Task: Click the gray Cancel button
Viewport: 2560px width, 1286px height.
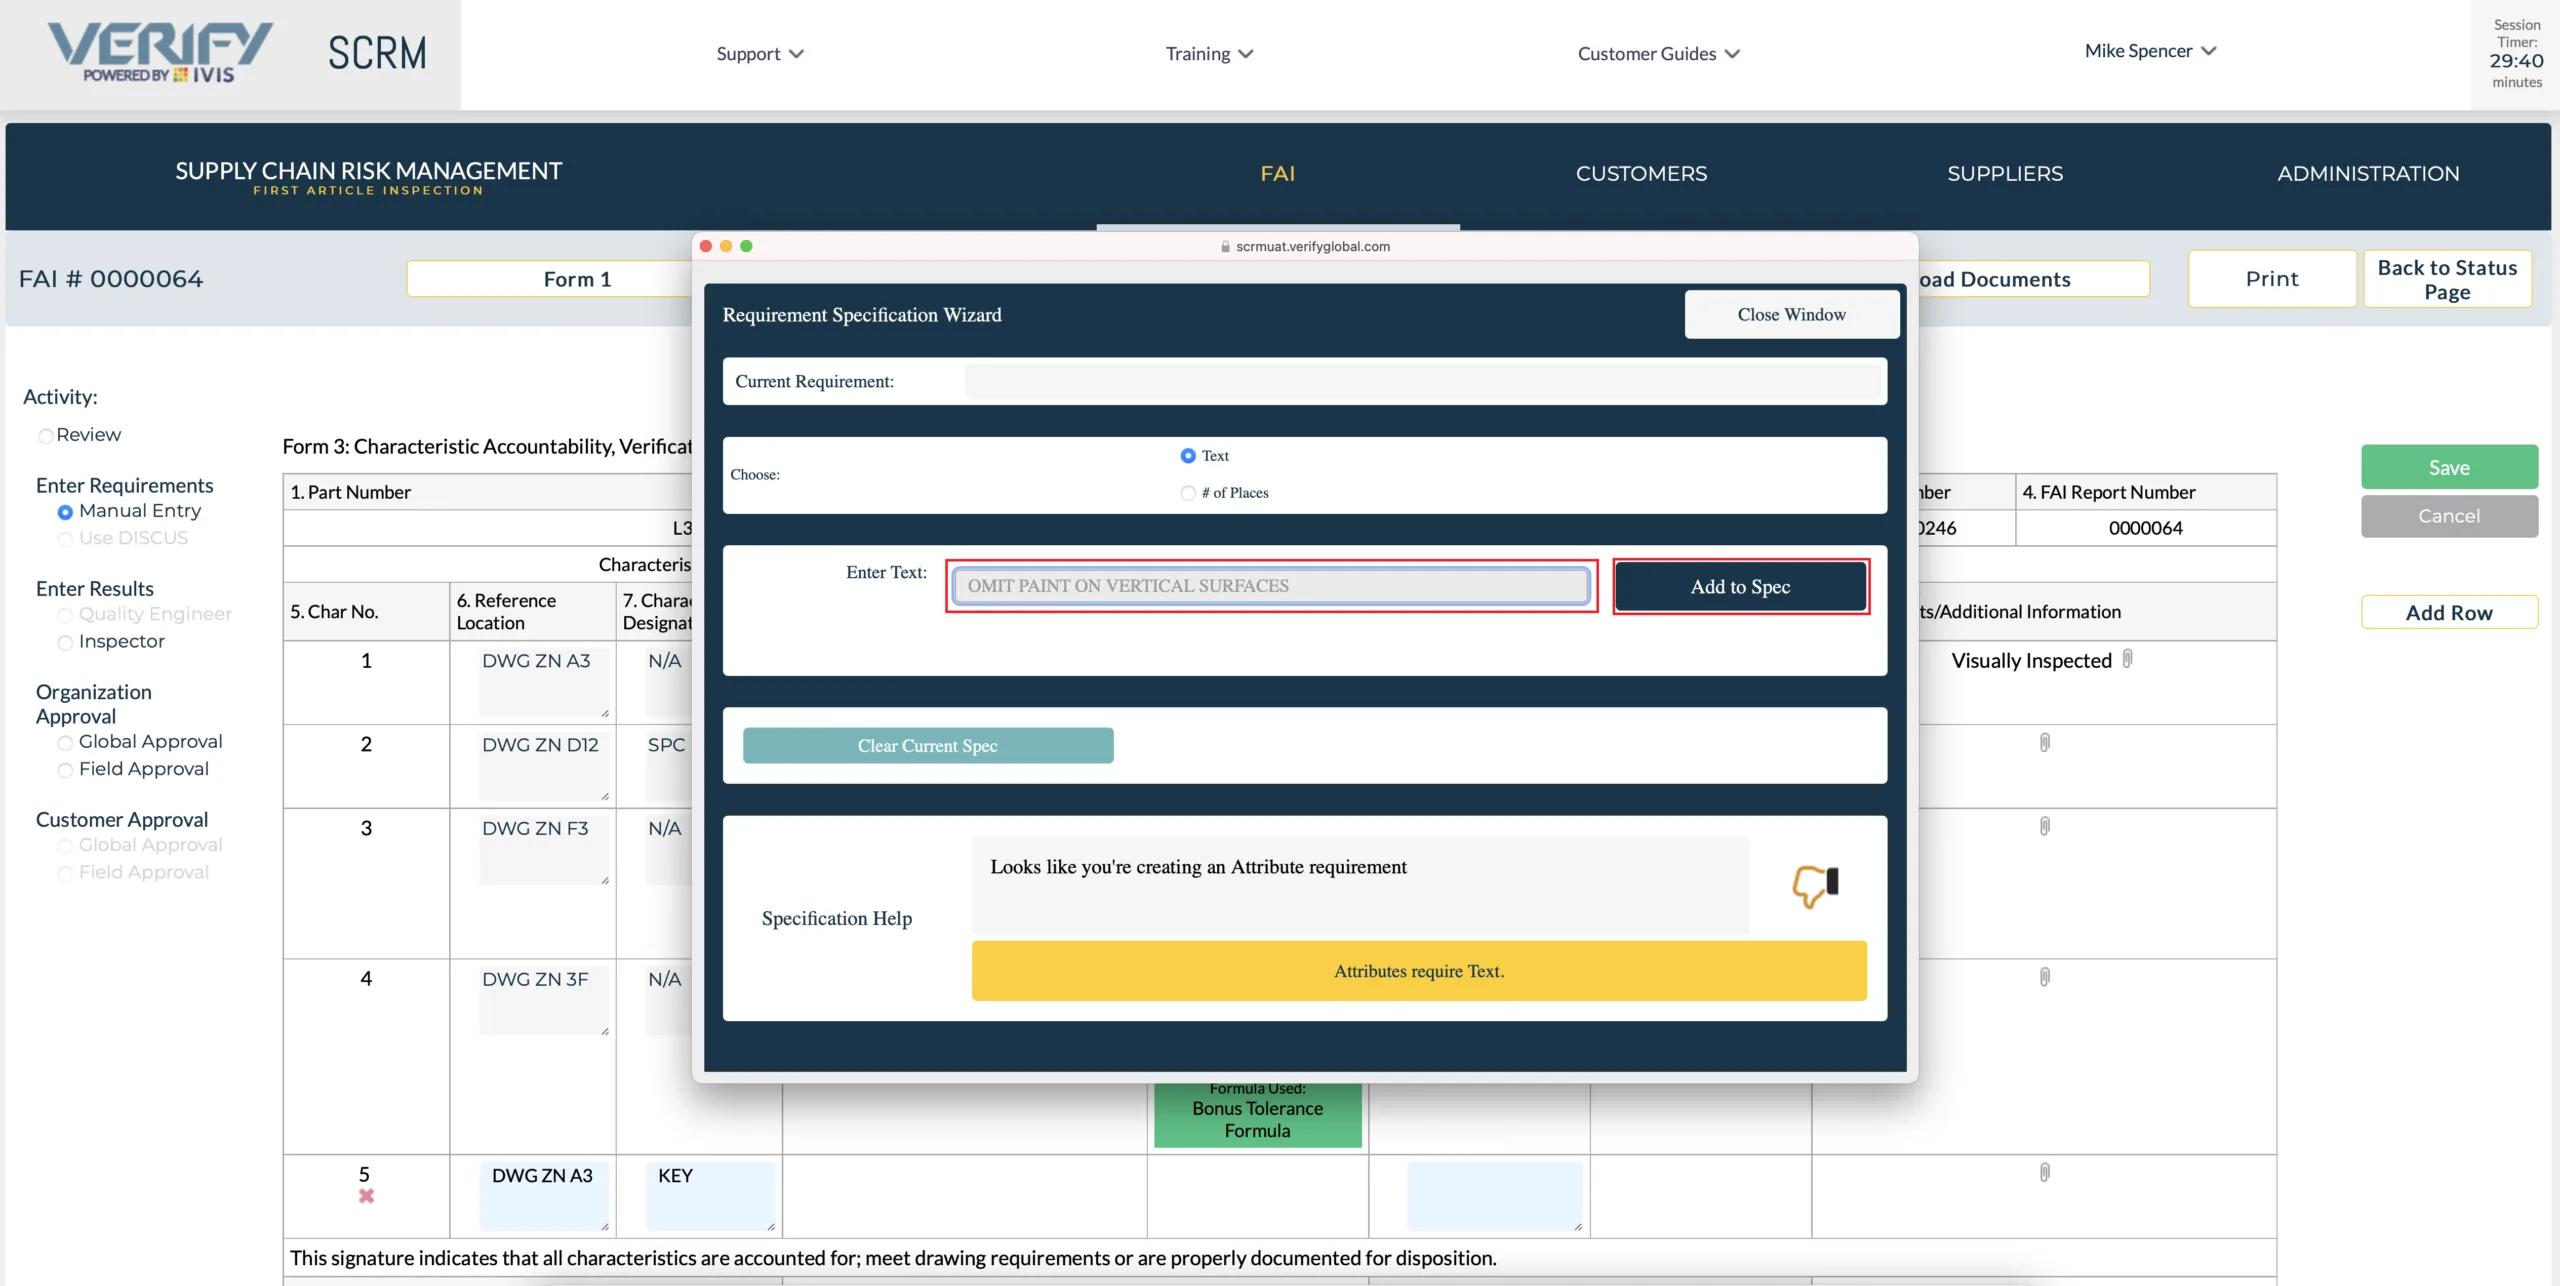Action: [x=2449, y=516]
